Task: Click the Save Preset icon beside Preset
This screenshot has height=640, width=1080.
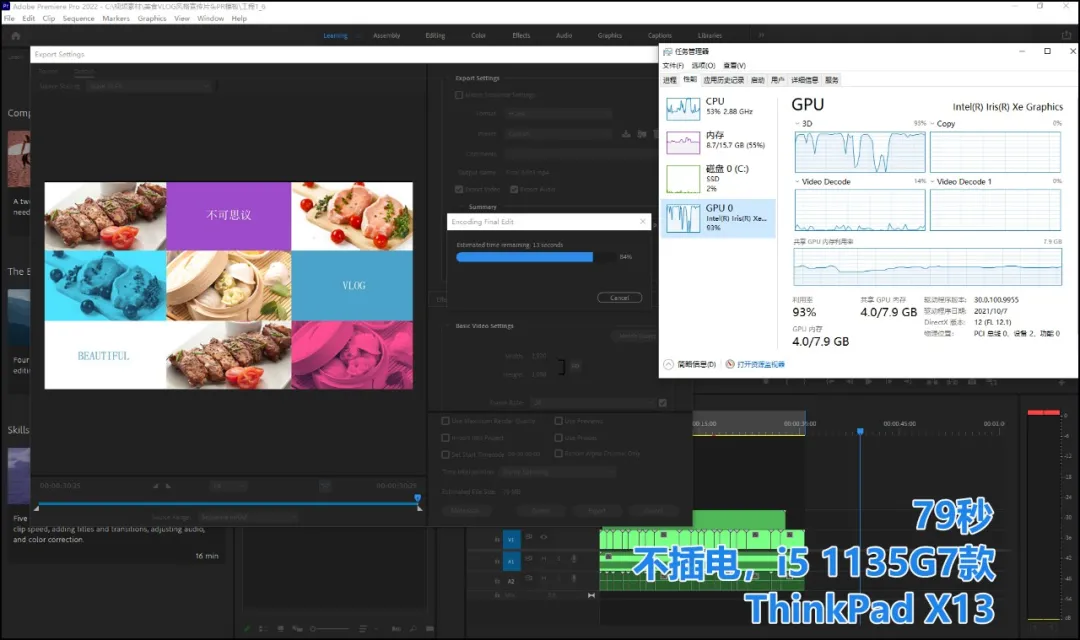Action: [626, 134]
